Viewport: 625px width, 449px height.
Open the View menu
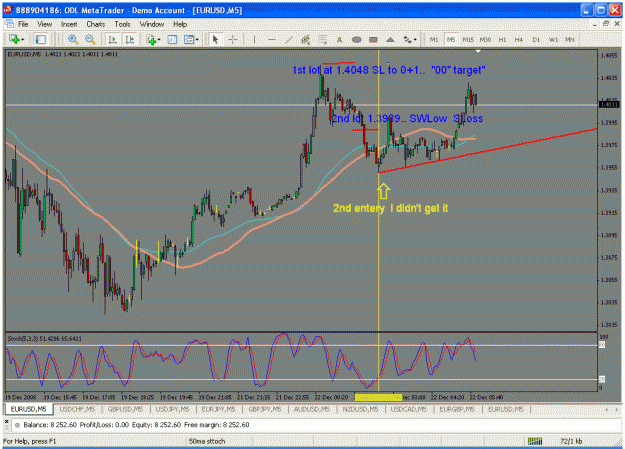pos(45,24)
